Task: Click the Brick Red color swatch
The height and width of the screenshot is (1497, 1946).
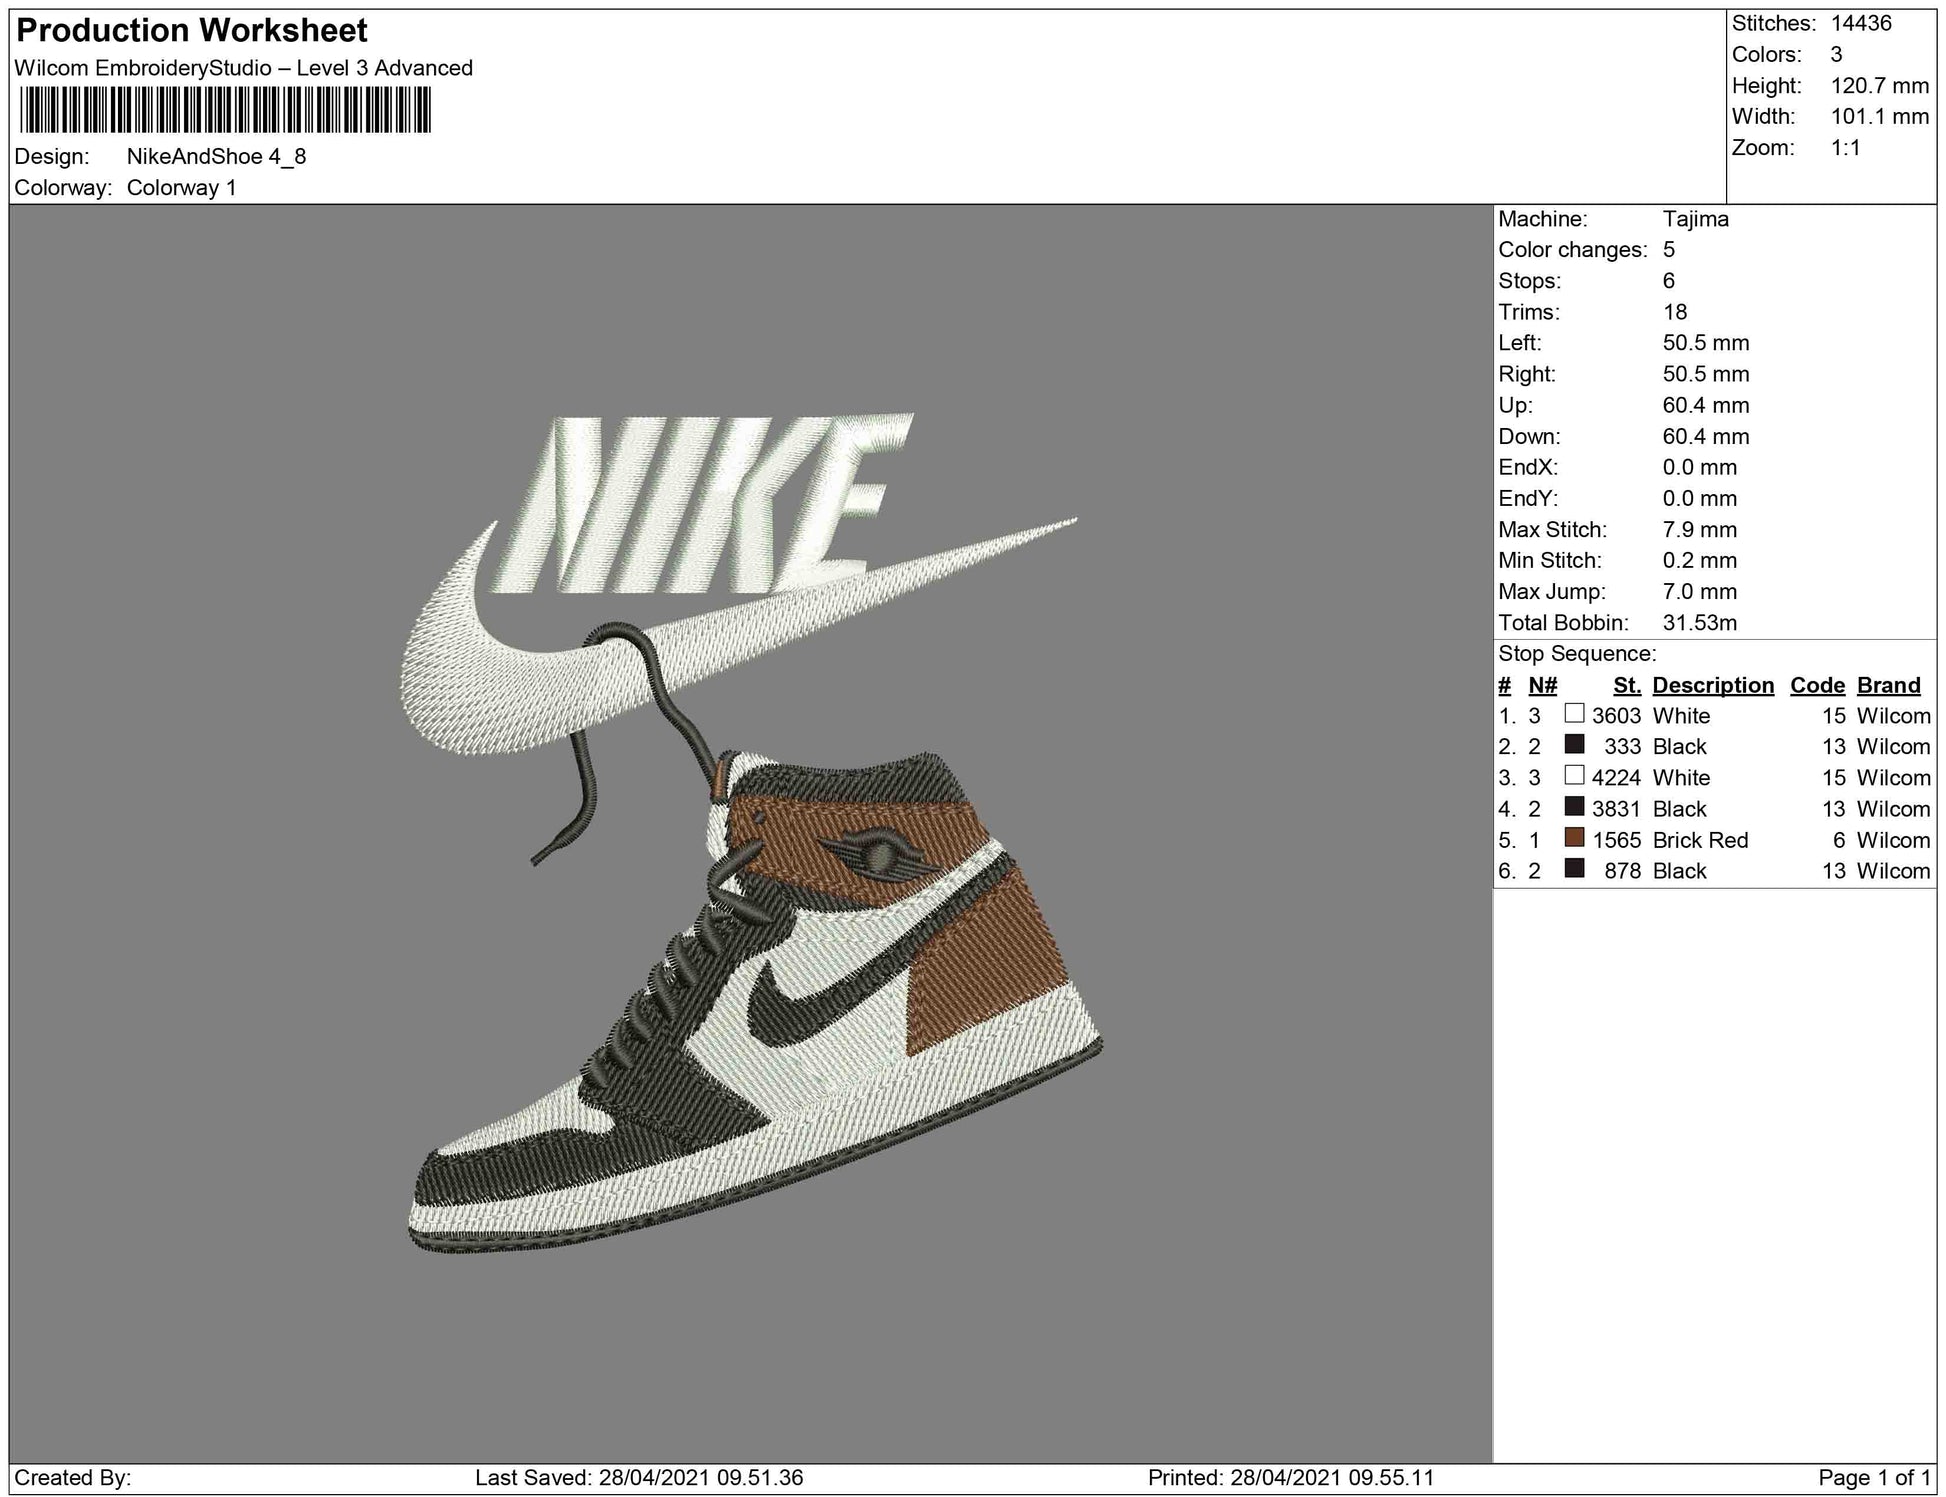Action: 1574,838
